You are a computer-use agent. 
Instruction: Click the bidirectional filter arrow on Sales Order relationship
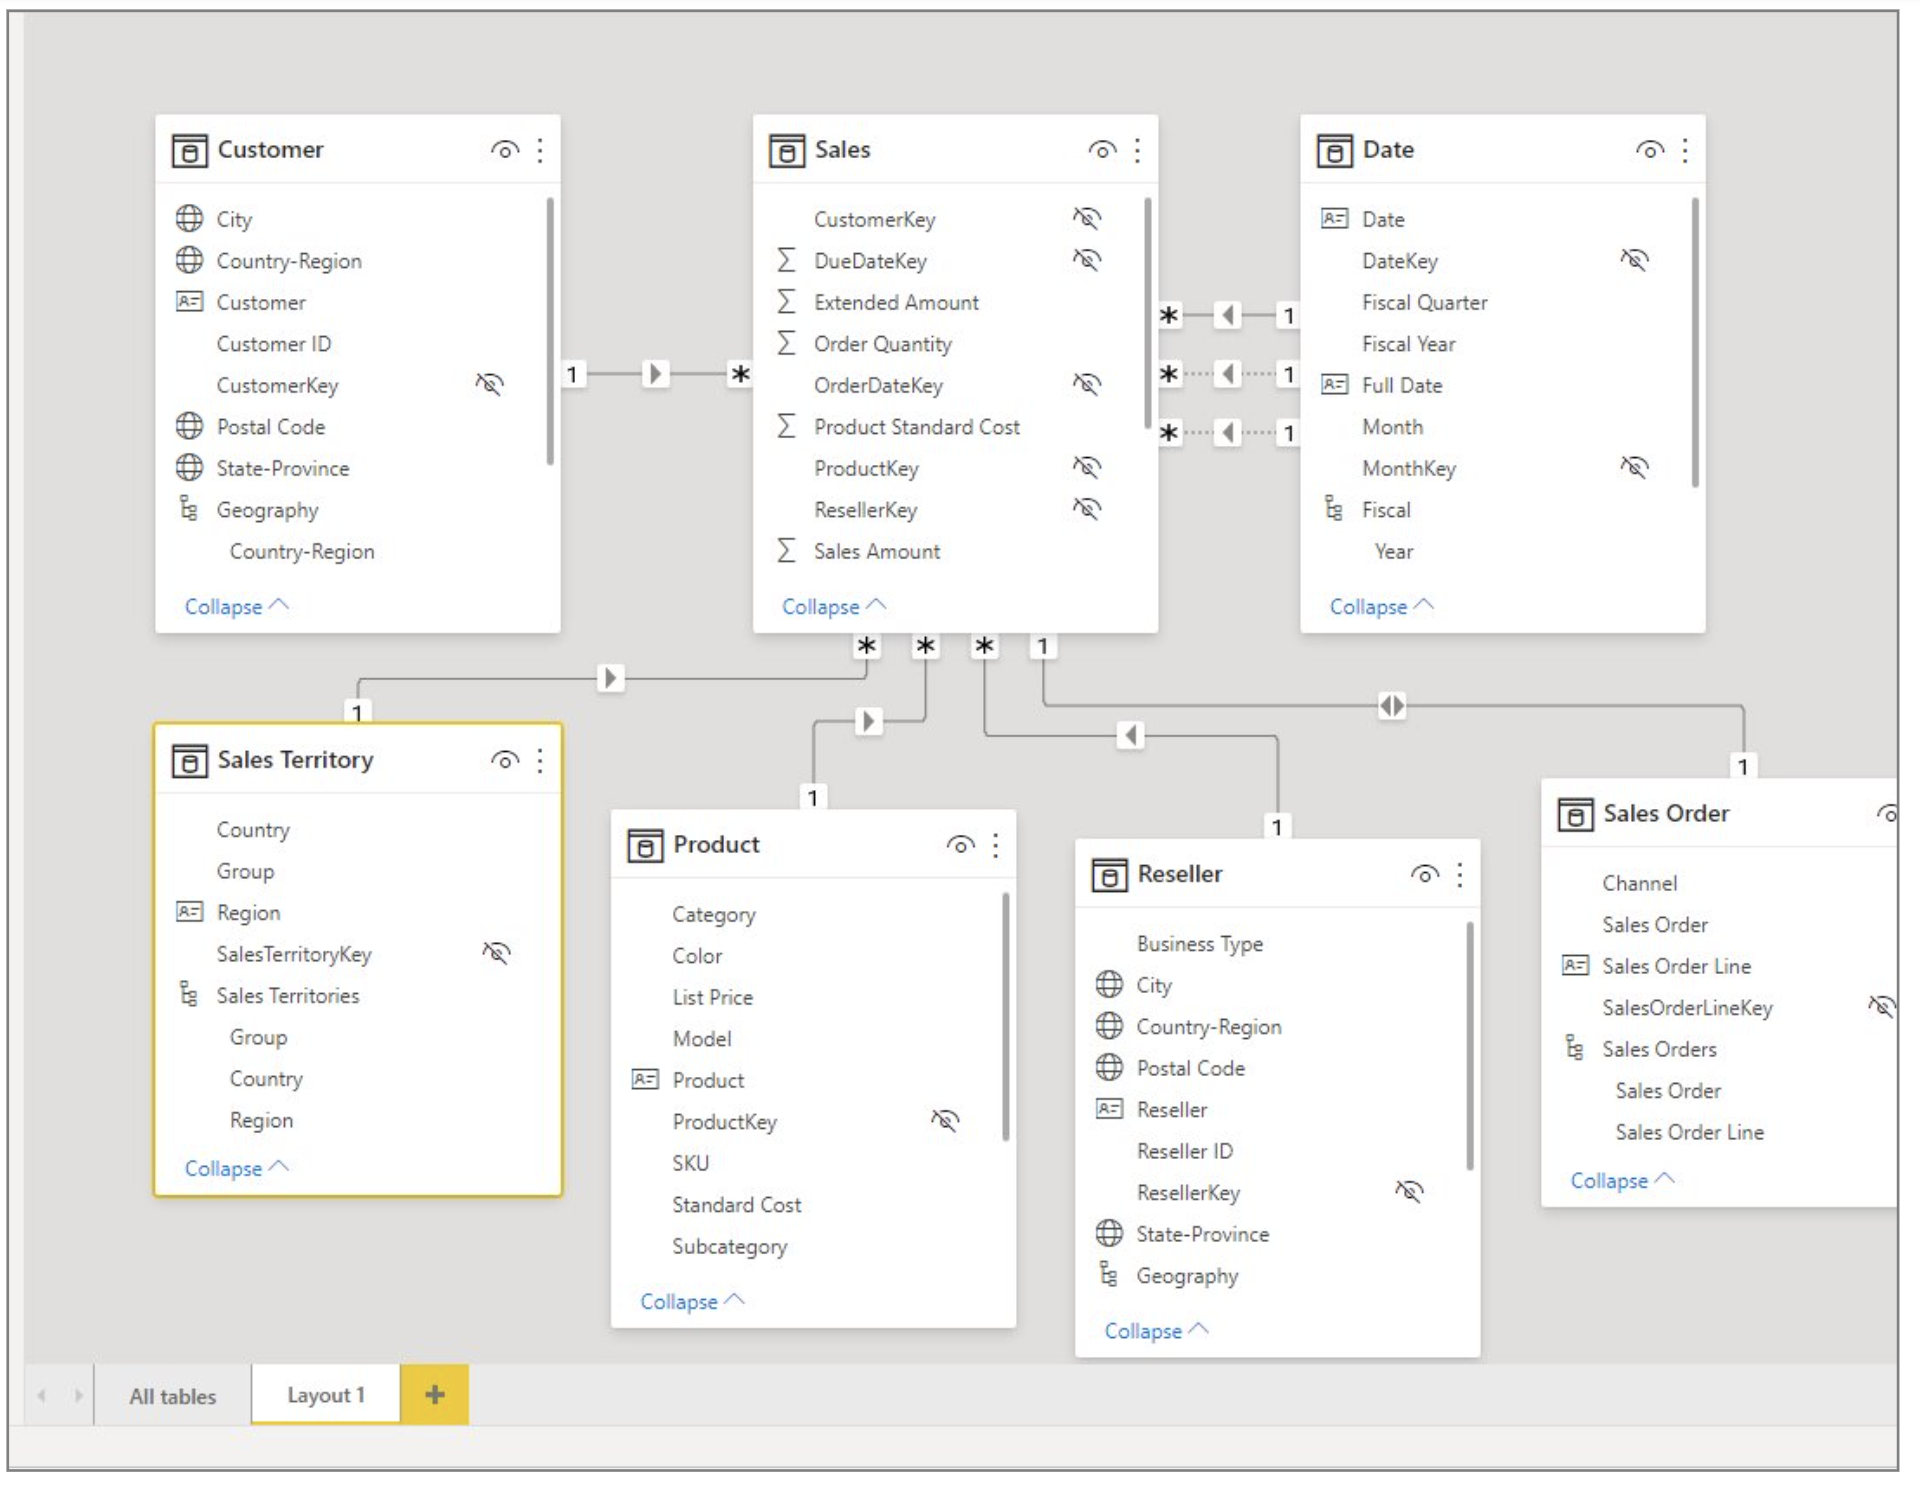1391,706
